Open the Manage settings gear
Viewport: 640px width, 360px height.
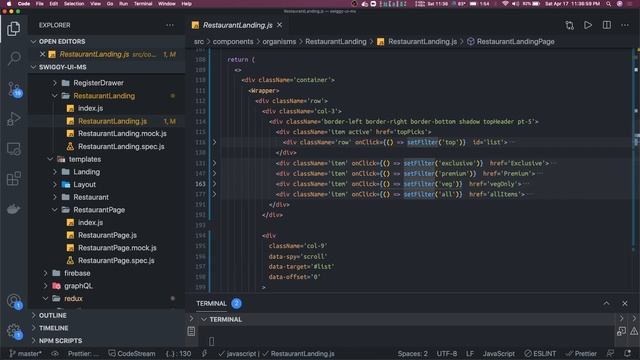point(14,331)
